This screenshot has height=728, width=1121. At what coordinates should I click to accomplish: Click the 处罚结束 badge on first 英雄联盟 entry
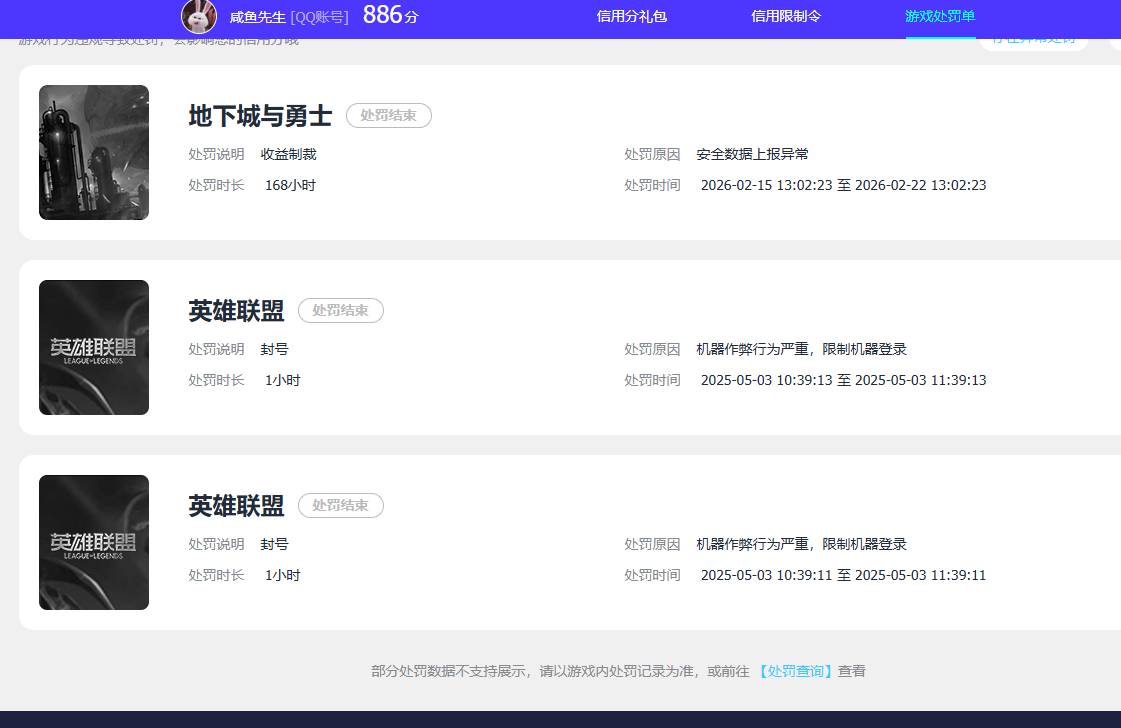point(340,310)
